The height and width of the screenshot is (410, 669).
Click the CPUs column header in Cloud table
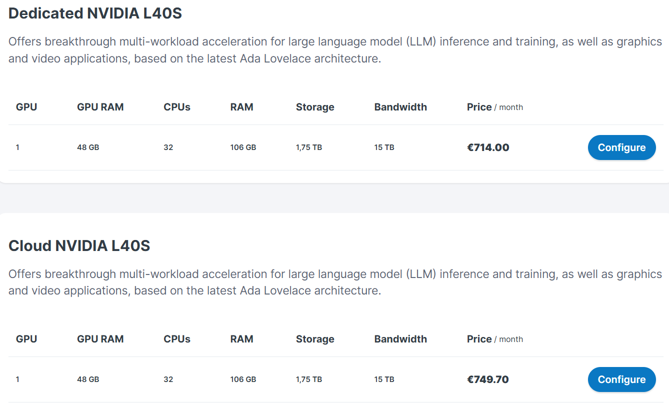[x=177, y=339]
